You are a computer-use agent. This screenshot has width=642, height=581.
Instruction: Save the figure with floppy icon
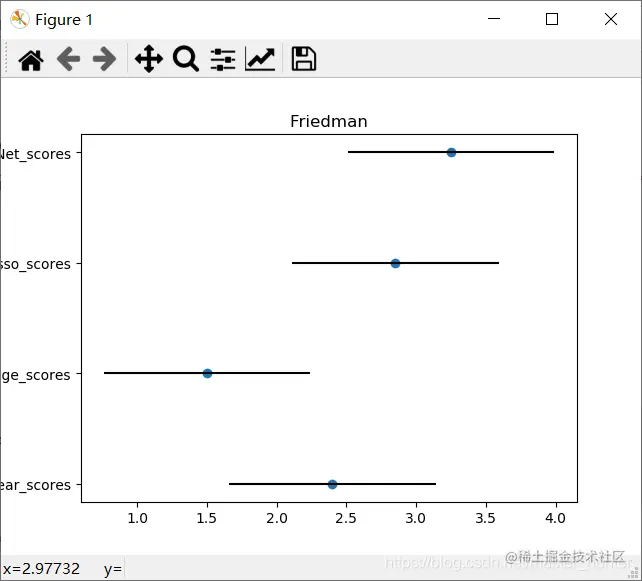click(303, 59)
